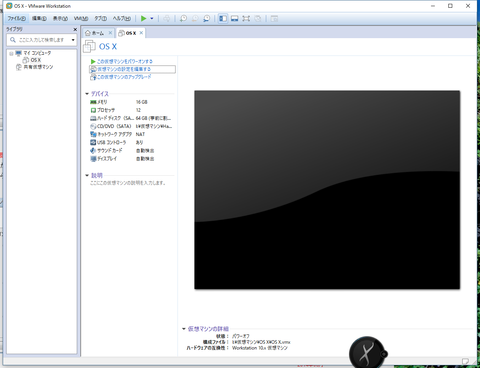The image size is (480, 368).
Task: Close the ライブラリ panel
Action: pos(75,29)
